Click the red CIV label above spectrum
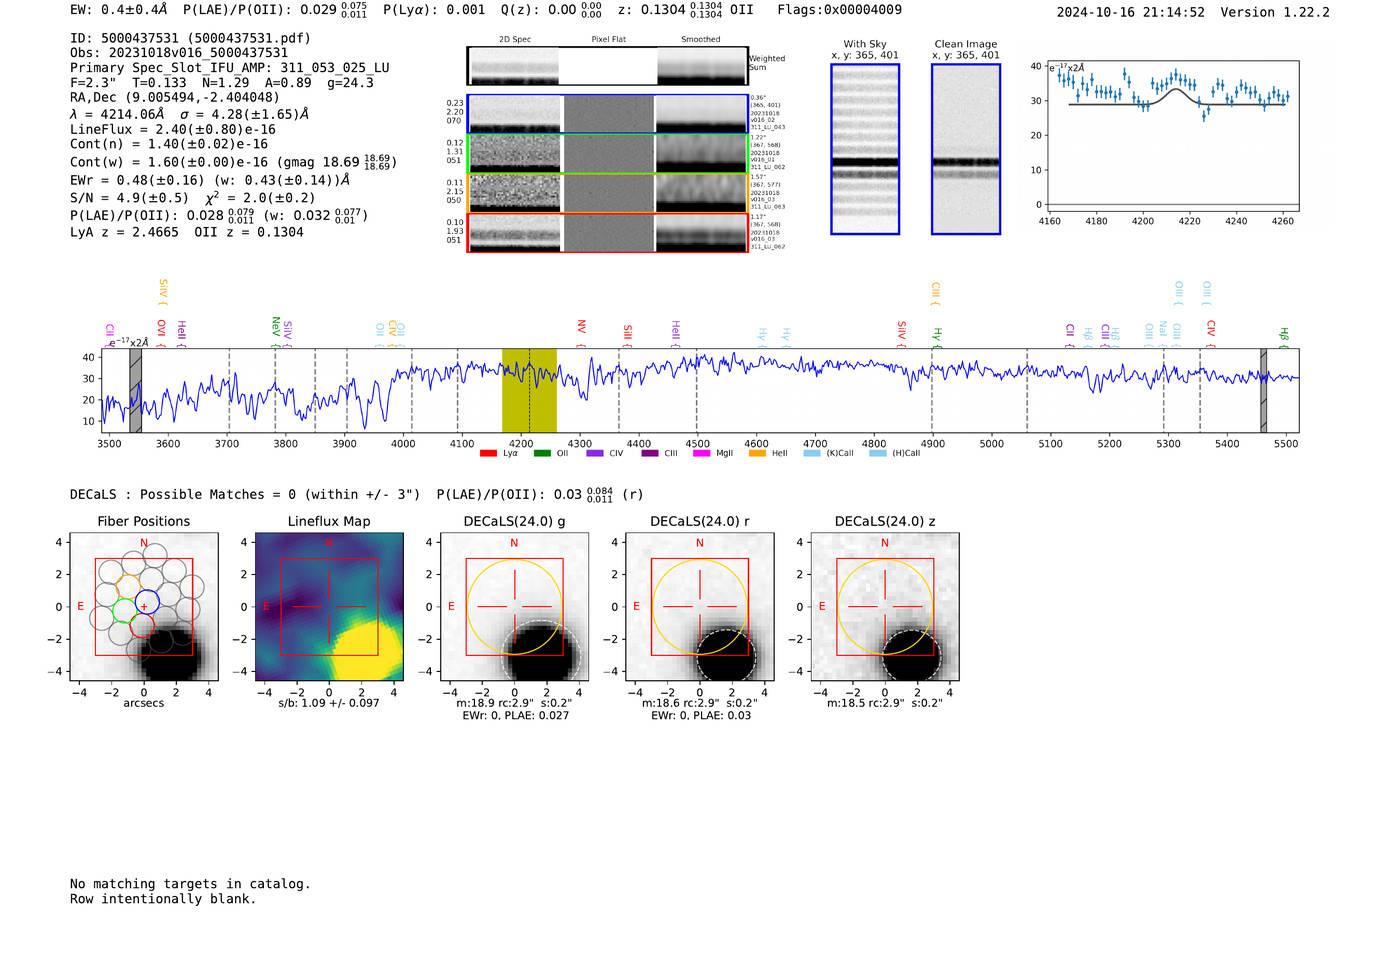The height and width of the screenshot is (953, 1400). (x=1210, y=328)
